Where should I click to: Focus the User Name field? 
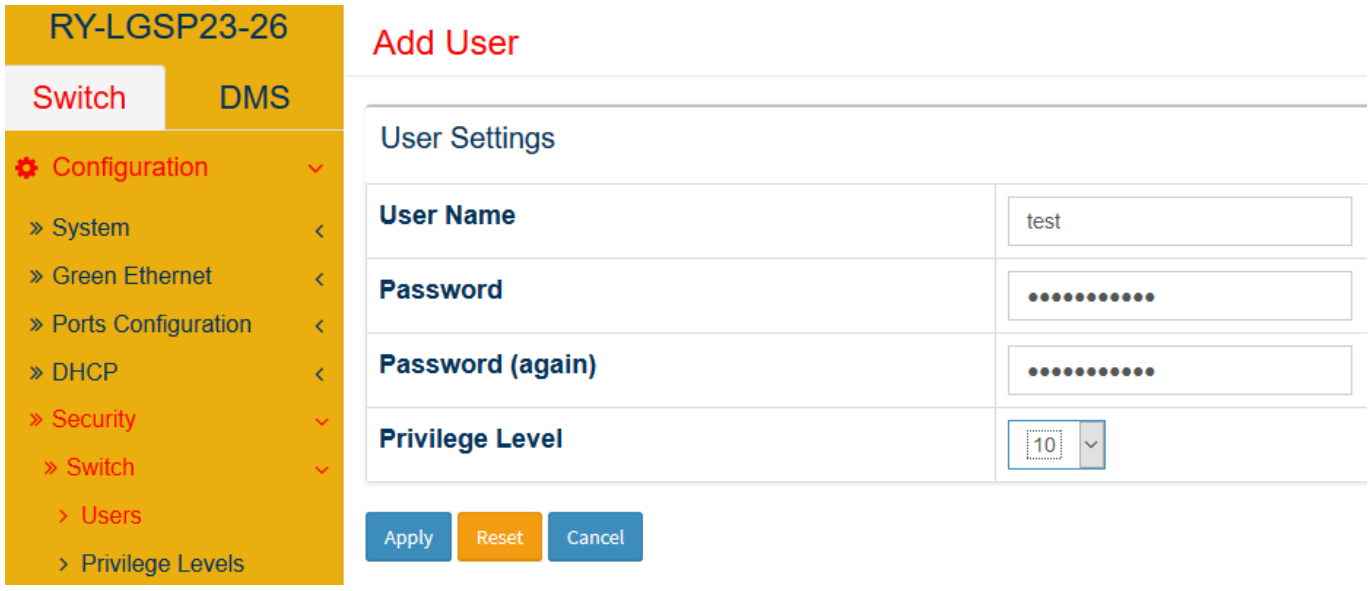1180,221
